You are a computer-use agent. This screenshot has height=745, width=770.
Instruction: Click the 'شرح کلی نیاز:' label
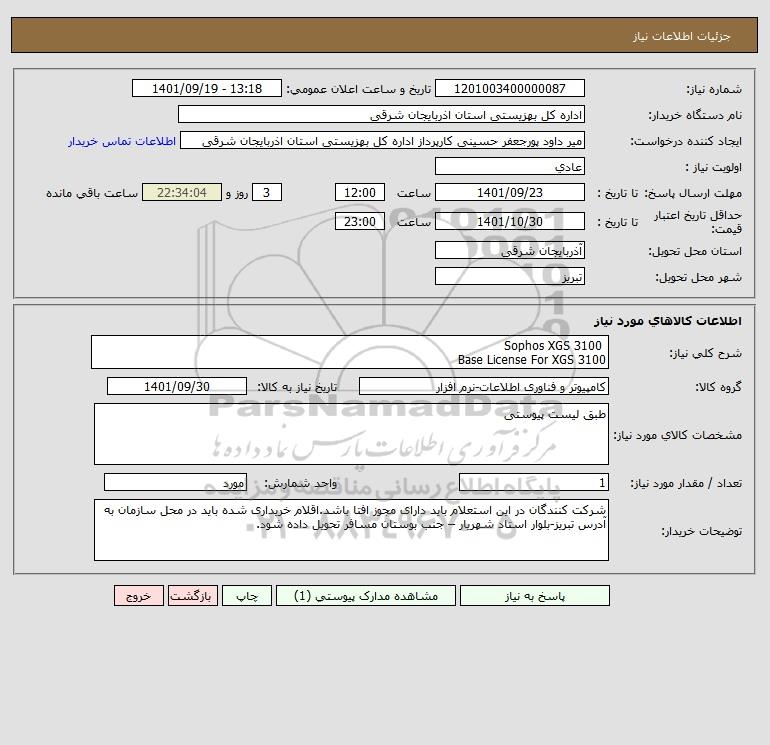tap(706, 353)
